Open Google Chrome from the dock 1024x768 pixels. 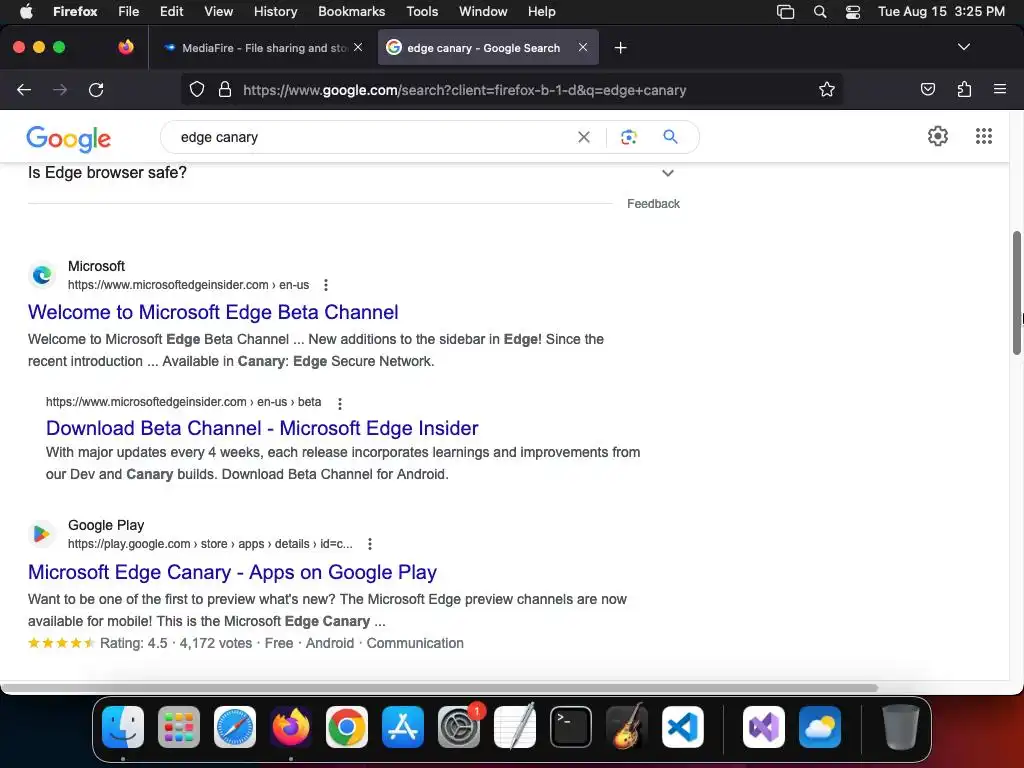point(347,727)
